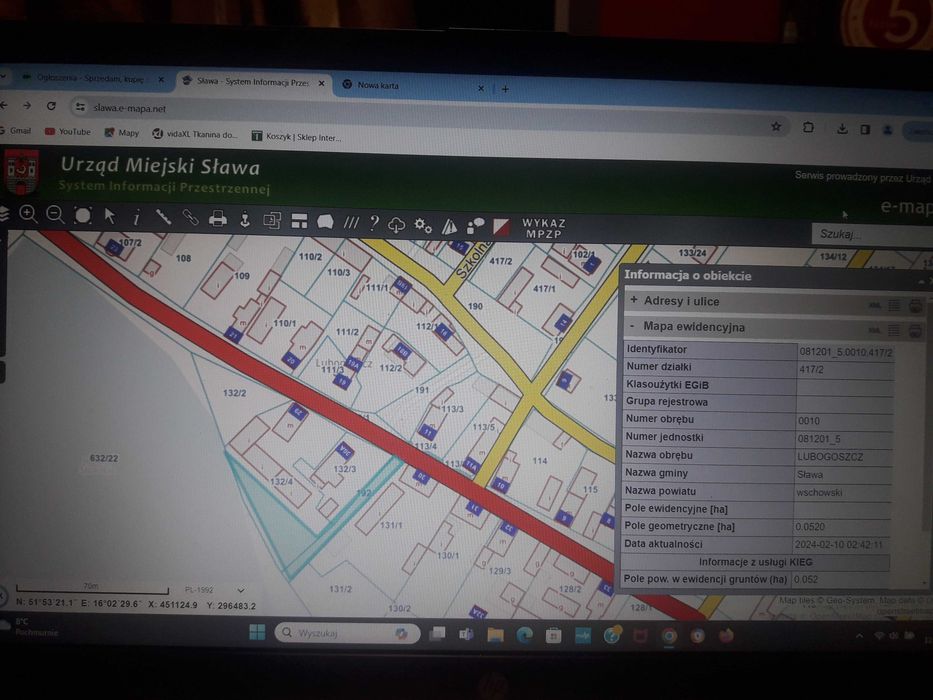This screenshot has height=700, width=933.
Task: Switch to the Nowa karta tab
Action: [x=414, y=86]
